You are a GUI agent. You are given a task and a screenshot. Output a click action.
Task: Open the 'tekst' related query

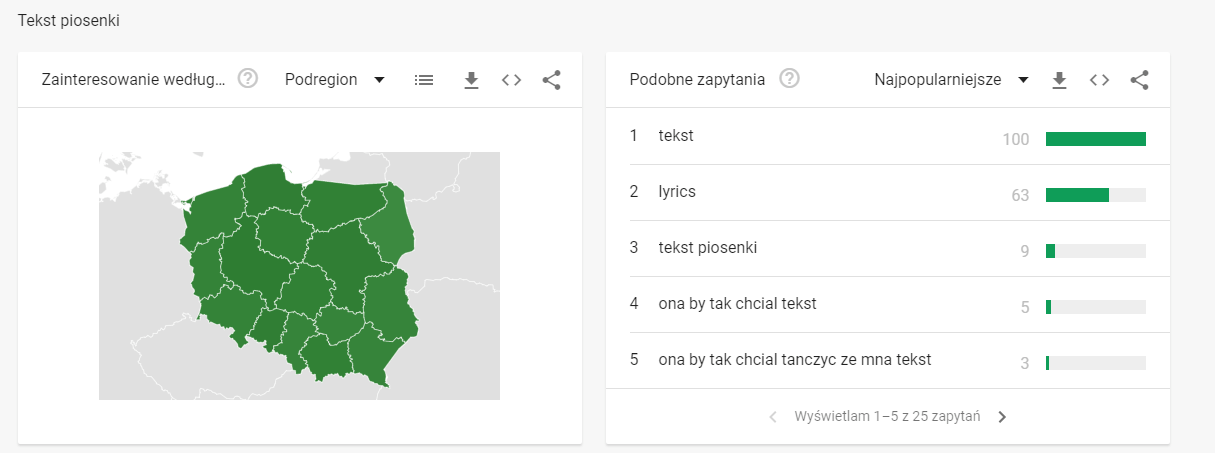click(x=676, y=136)
